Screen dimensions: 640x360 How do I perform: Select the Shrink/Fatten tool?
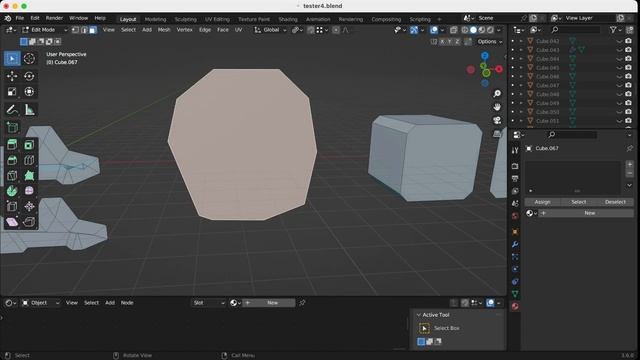29,207
